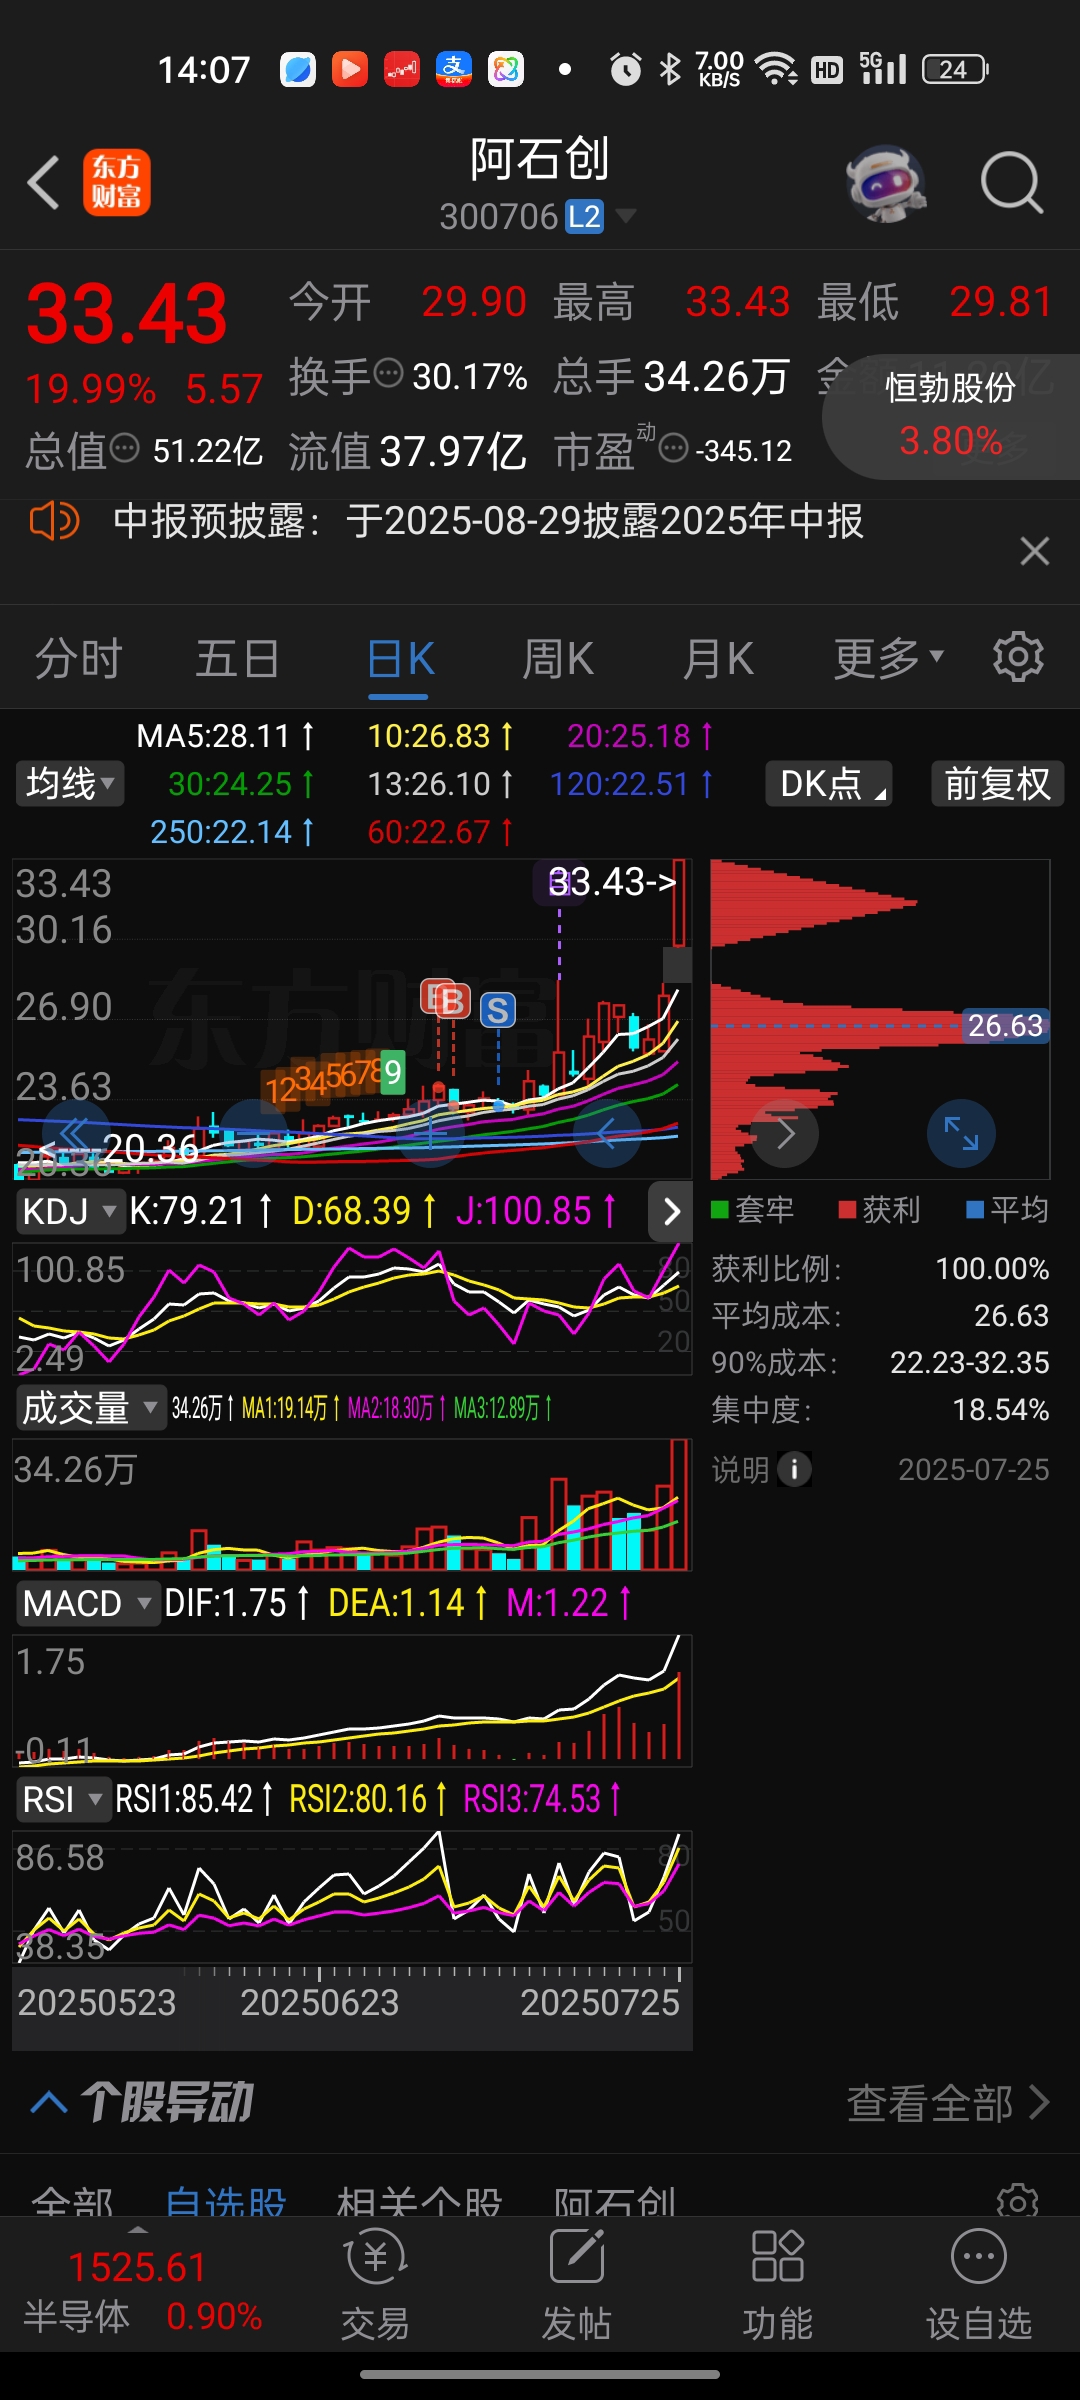Screen dimensions: 1080x2400
Task: Open the 成交量 indicator dropdown
Action: pos(90,1408)
